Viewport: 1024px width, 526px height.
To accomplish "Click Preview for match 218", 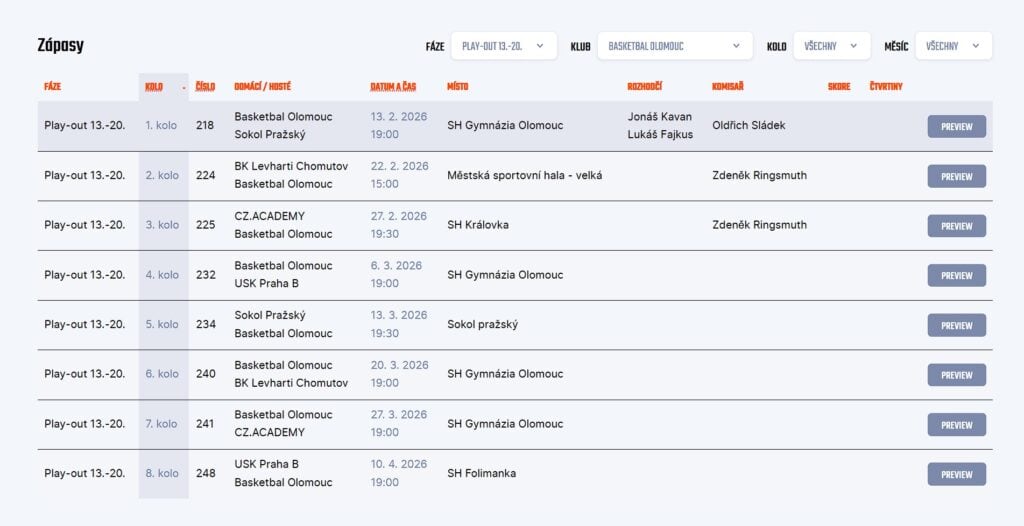I will [956, 126].
